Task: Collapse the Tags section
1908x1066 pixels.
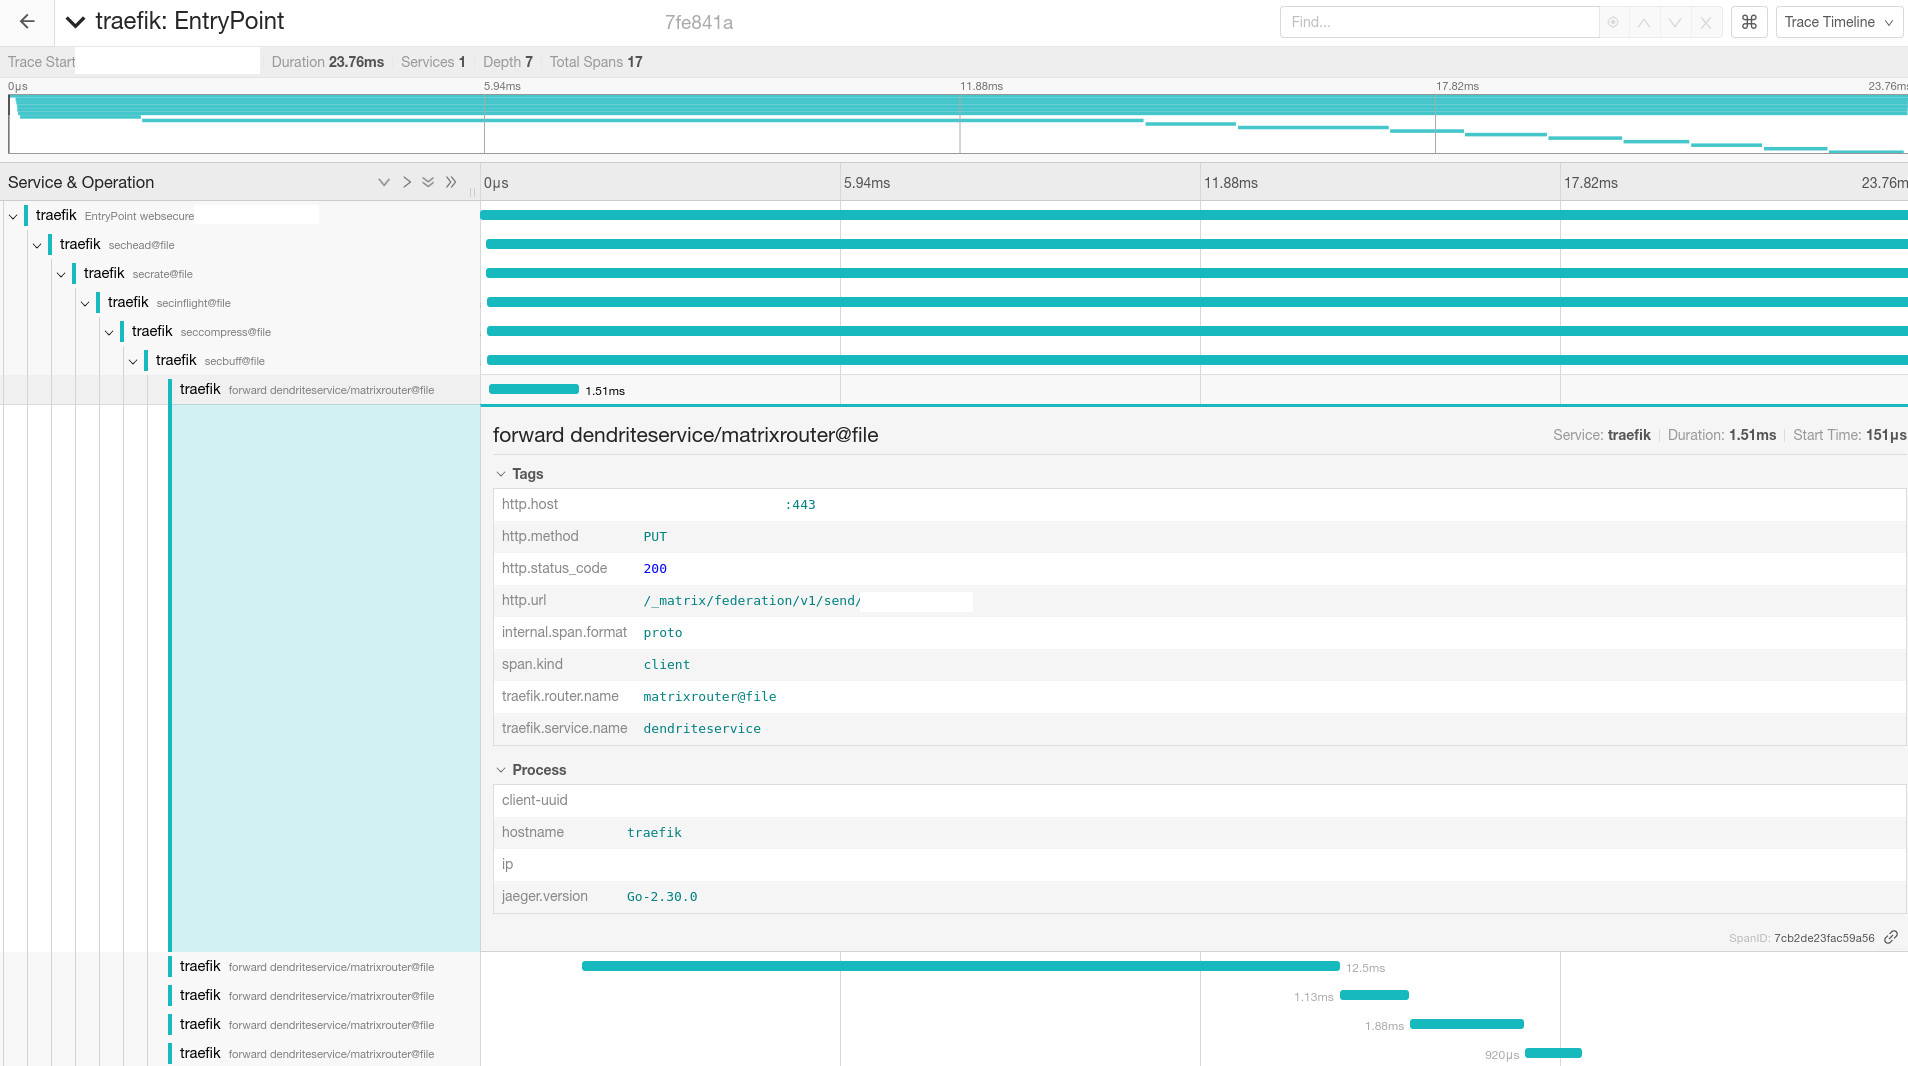Action: [519, 474]
